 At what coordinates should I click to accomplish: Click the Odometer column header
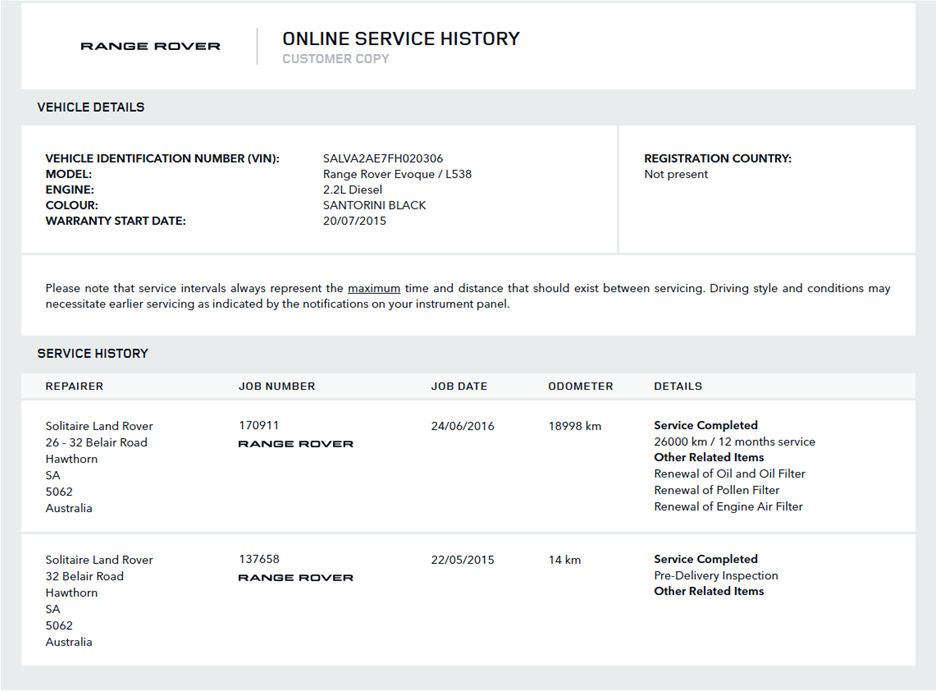(580, 386)
